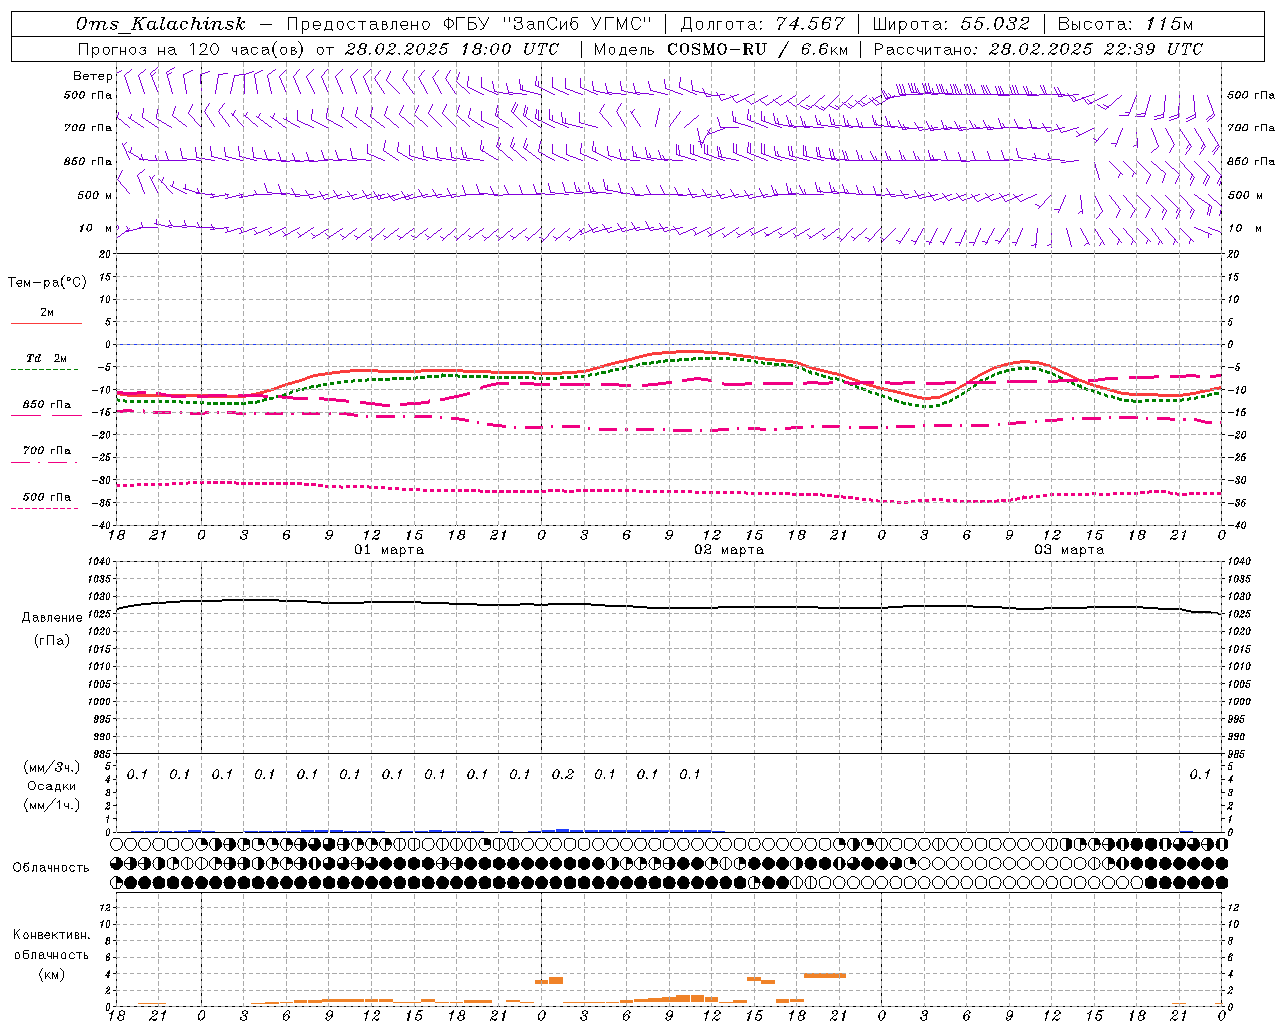This screenshot has width=1280, height=1024.
Task: Click the orange convective bar near 21h on 02 марта
Action: tap(825, 975)
